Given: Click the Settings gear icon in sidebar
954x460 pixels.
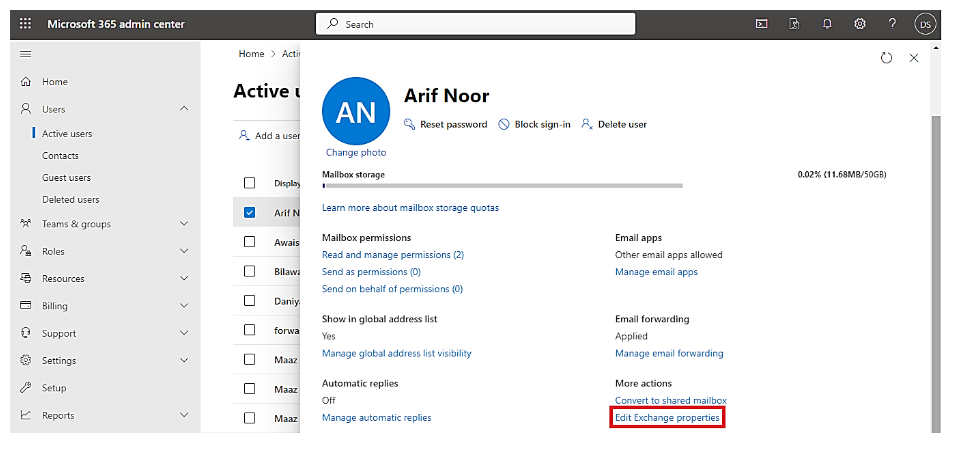Looking at the screenshot, I should tap(26, 360).
